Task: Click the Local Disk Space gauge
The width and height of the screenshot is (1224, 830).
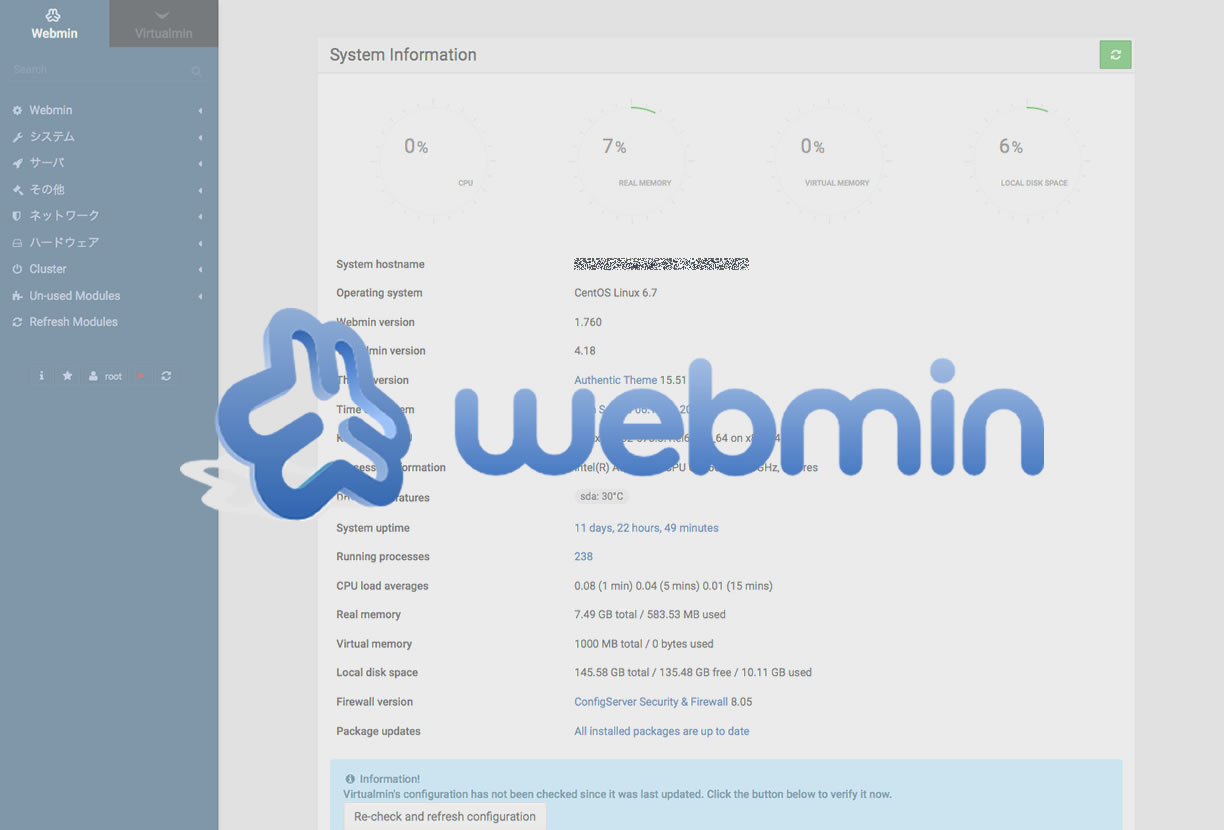Action: (1028, 160)
